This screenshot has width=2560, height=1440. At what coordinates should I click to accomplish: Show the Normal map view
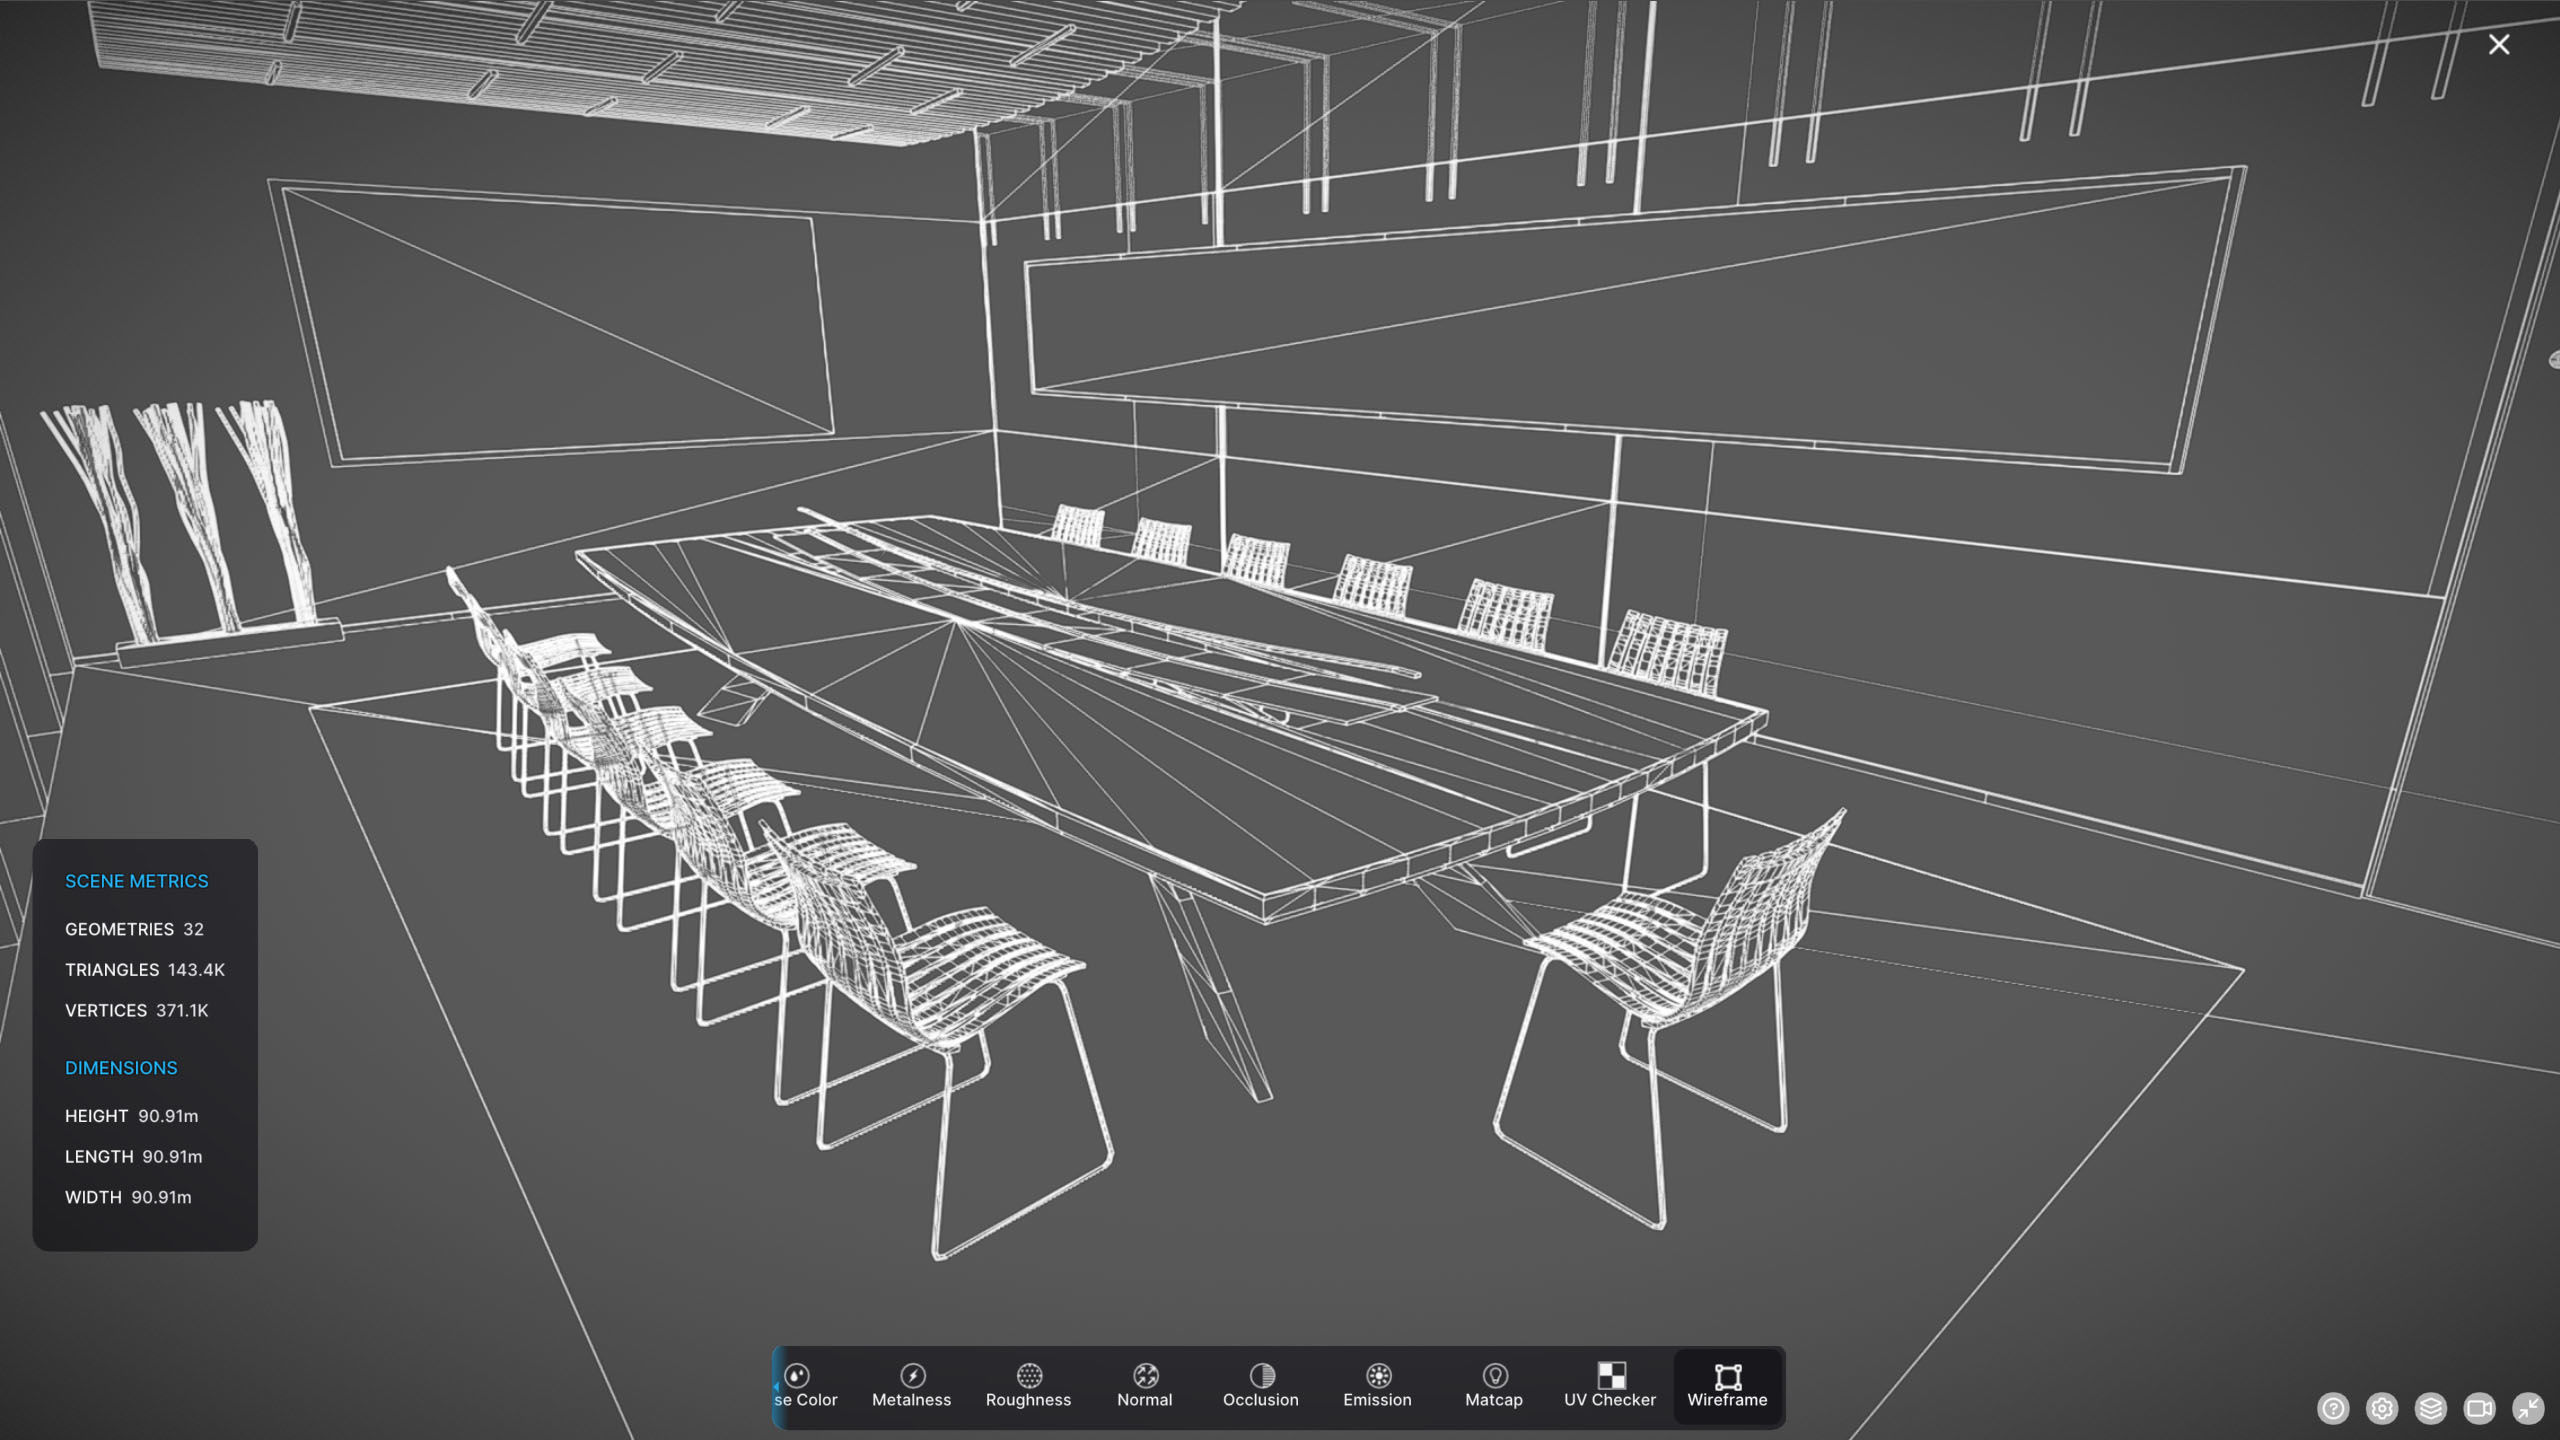pyautogui.click(x=1144, y=1386)
